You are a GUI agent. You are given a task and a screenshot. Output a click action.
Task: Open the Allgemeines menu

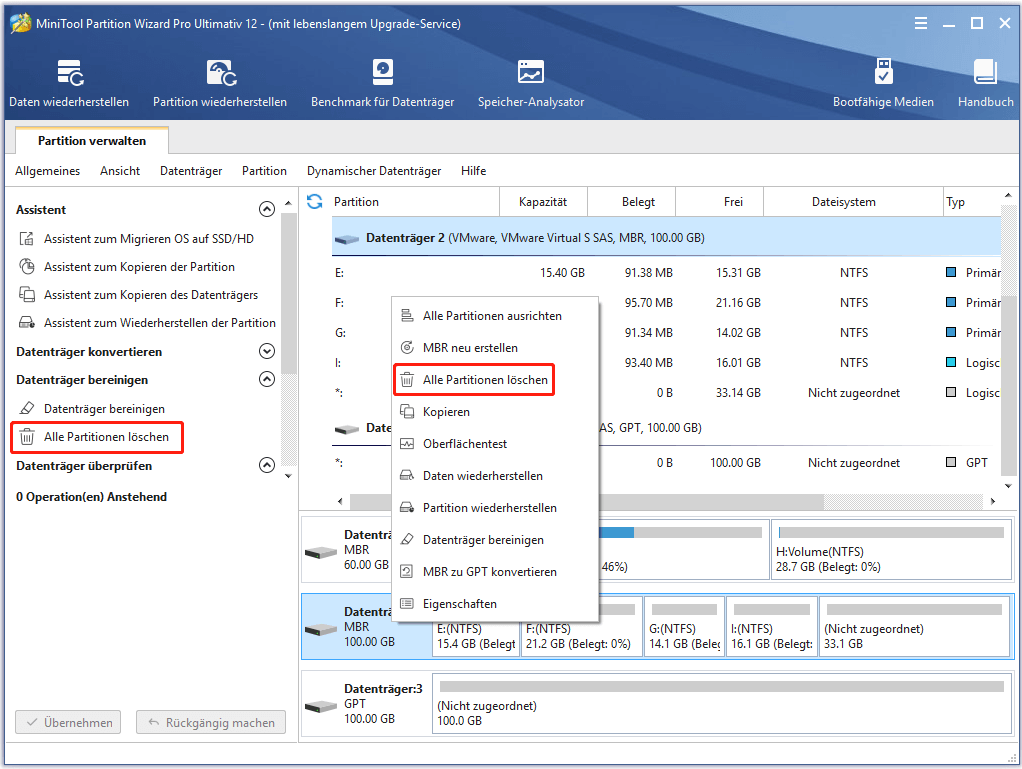coord(48,171)
